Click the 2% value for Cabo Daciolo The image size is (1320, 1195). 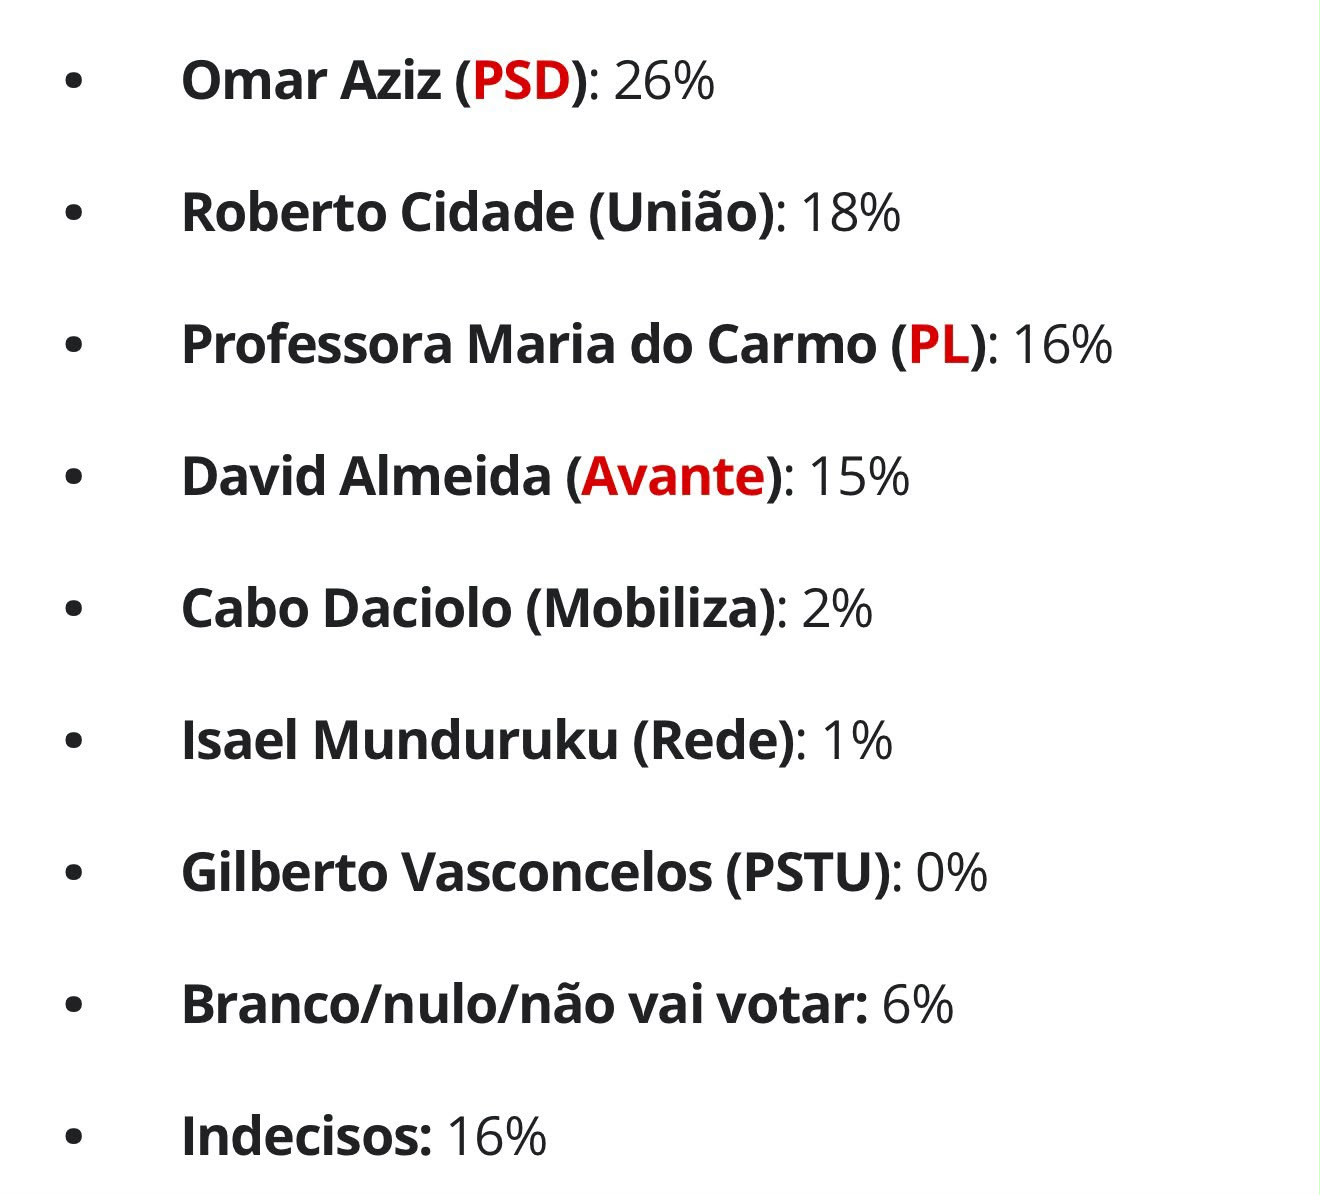837,609
